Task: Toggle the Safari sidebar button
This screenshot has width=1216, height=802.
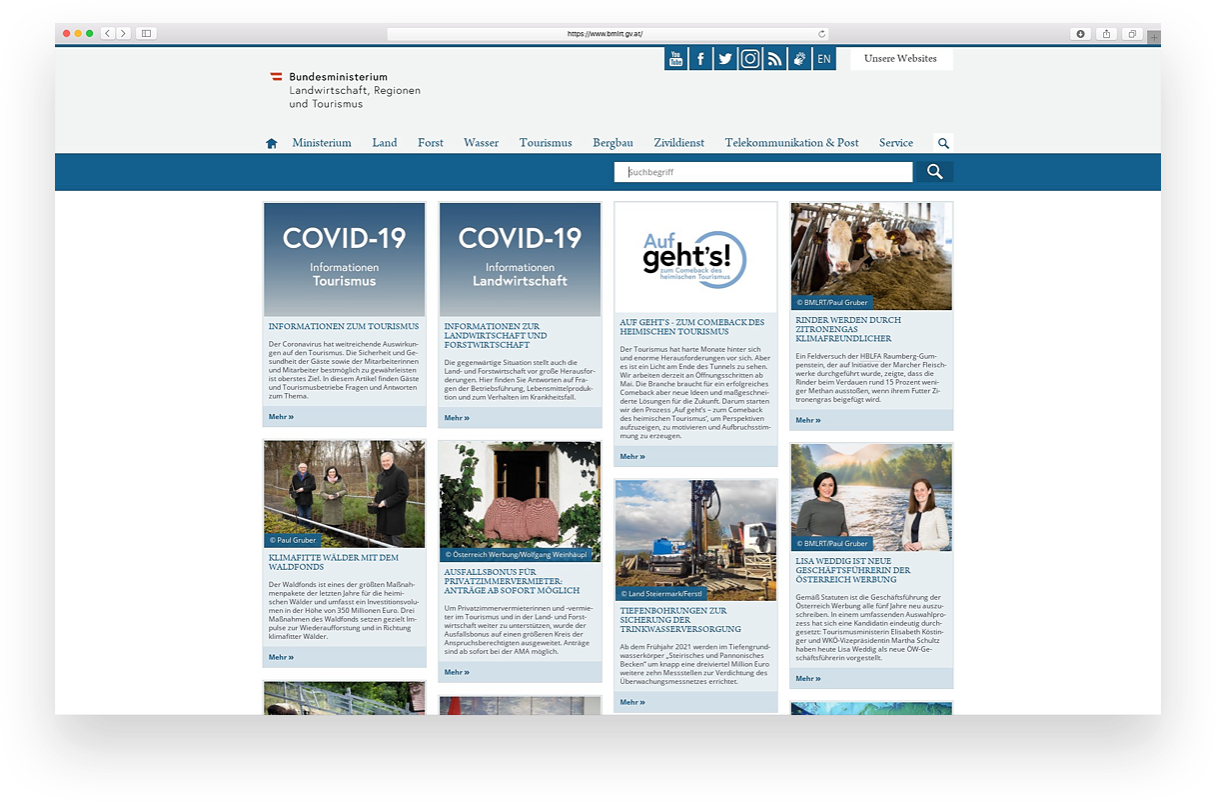Action: click(x=146, y=33)
